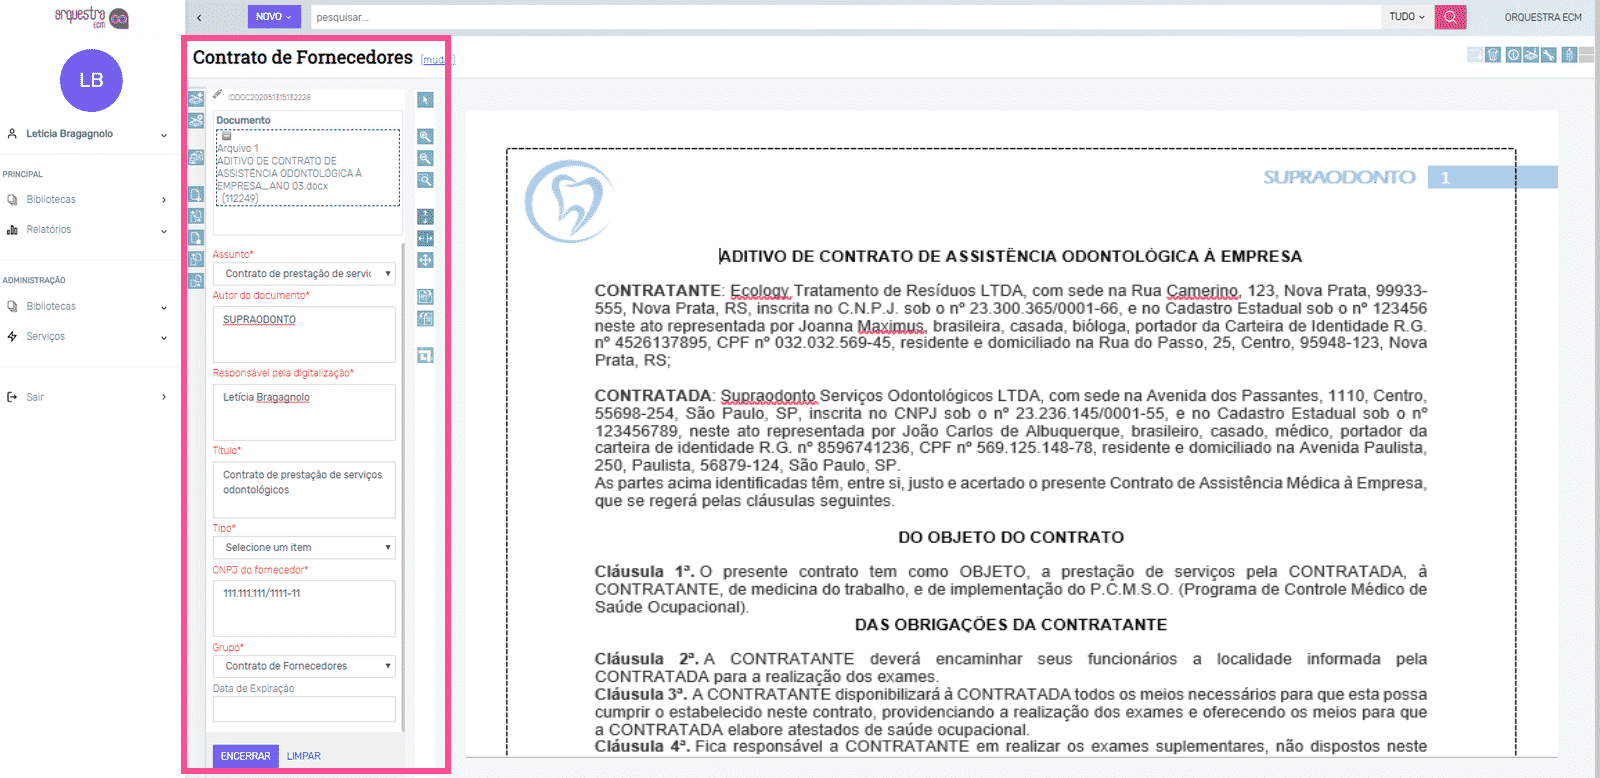Click the Responsável pela digitalização field
Viewport: 1600px width, 778px height.
(304, 412)
